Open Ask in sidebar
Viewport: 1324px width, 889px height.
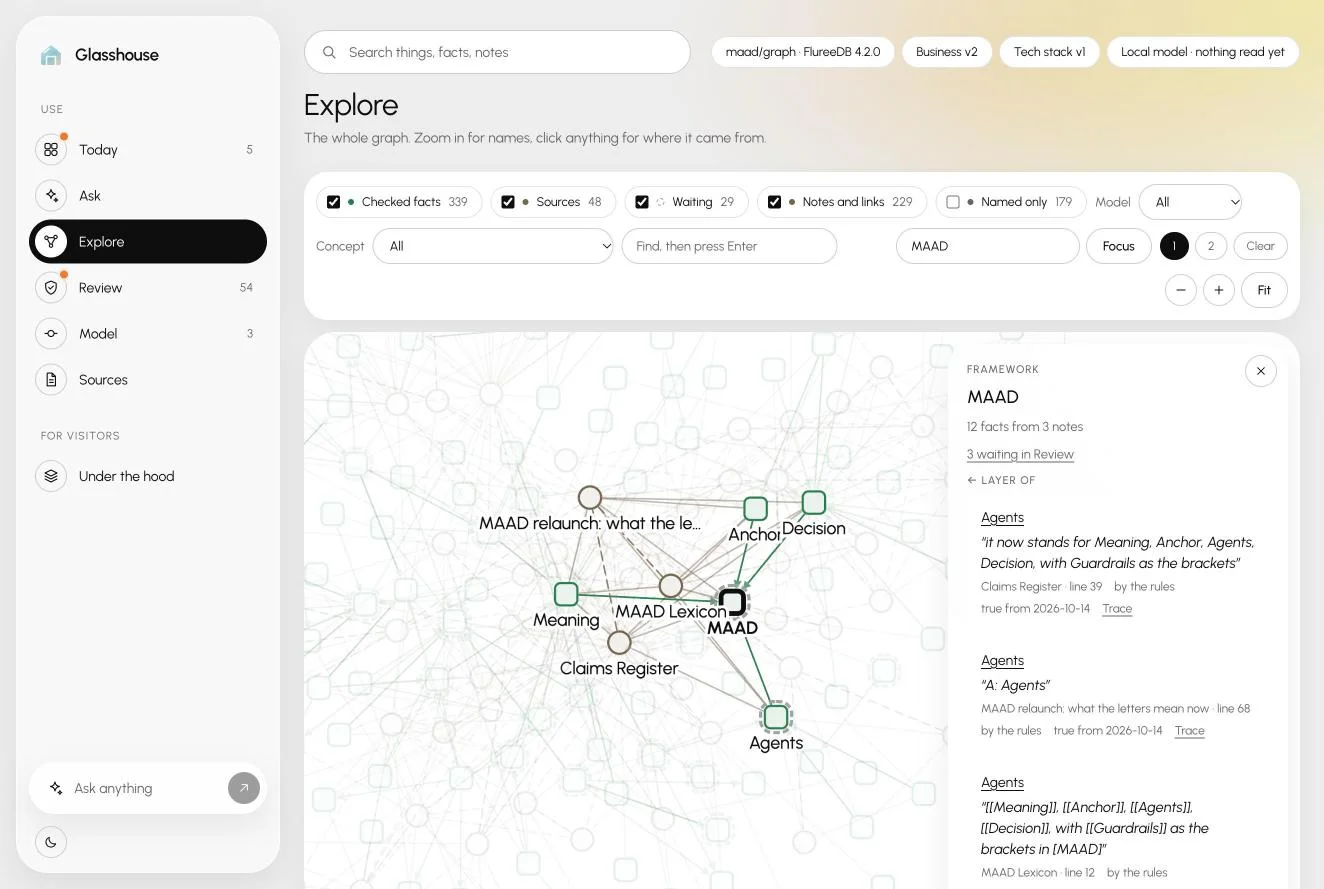(148, 196)
